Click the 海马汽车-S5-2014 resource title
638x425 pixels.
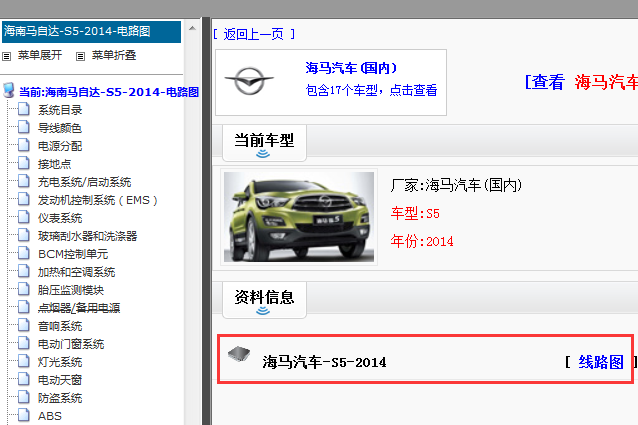[x=324, y=362]
